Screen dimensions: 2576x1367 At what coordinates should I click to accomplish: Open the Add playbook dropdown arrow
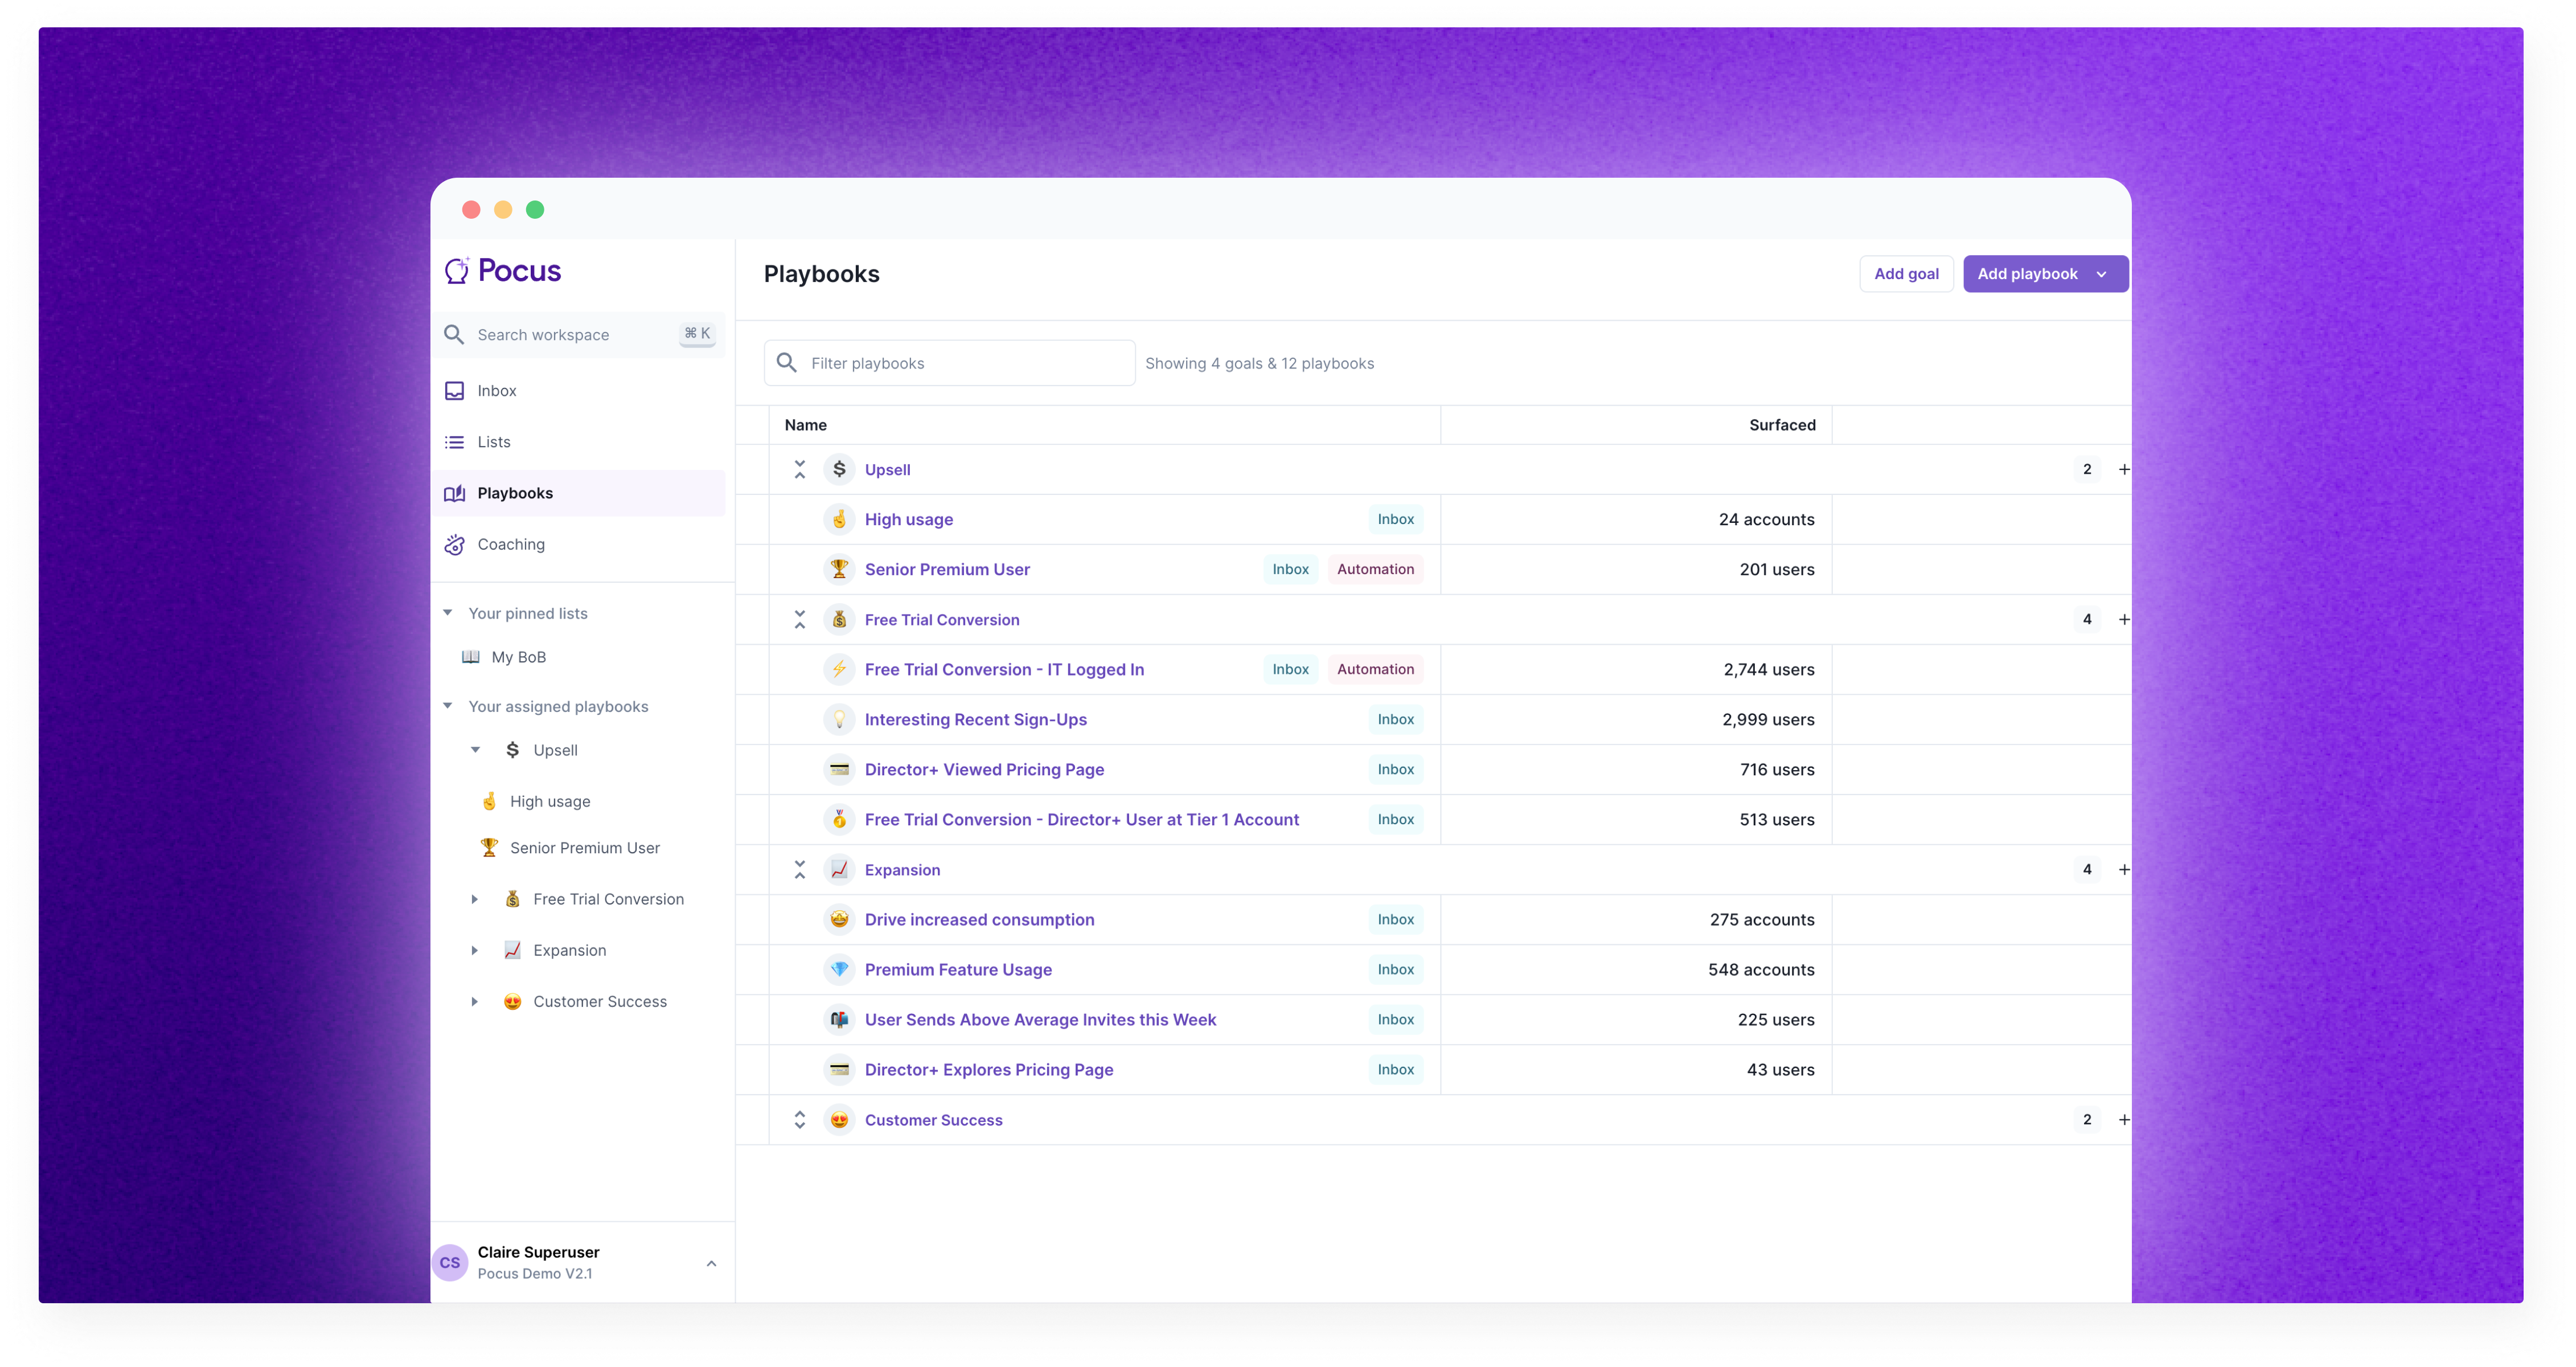tap(2101, 274)
